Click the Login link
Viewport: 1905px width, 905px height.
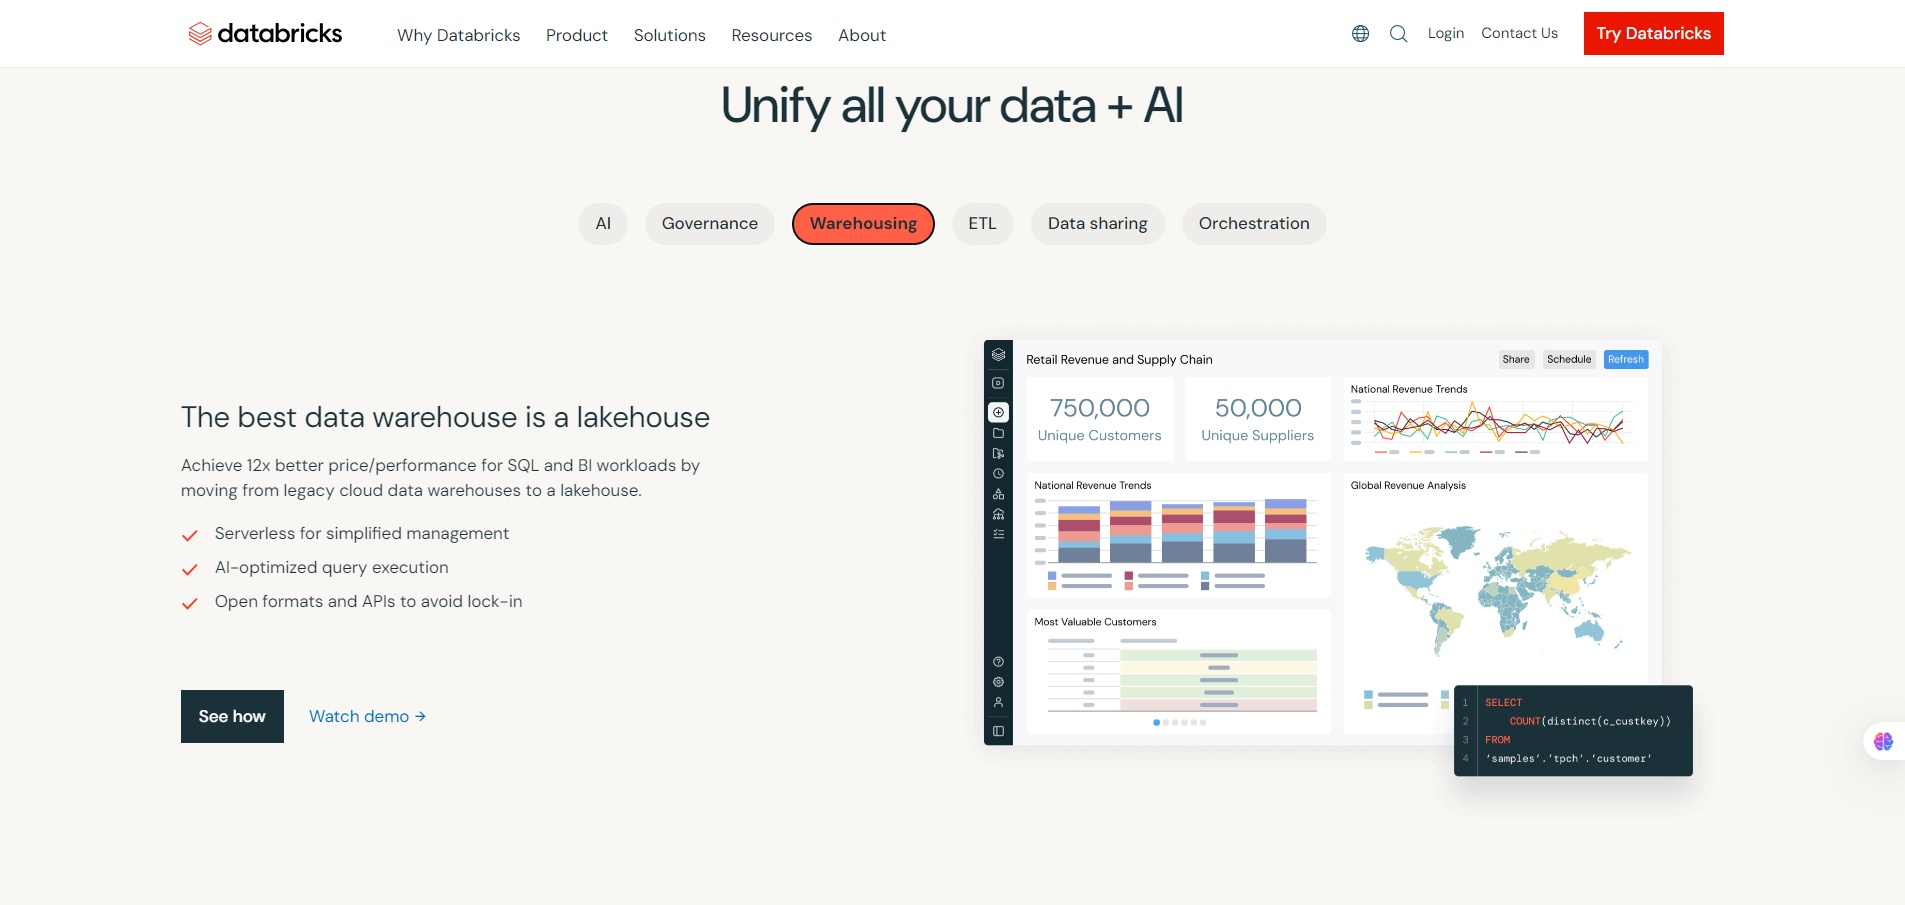[1445, 33]
